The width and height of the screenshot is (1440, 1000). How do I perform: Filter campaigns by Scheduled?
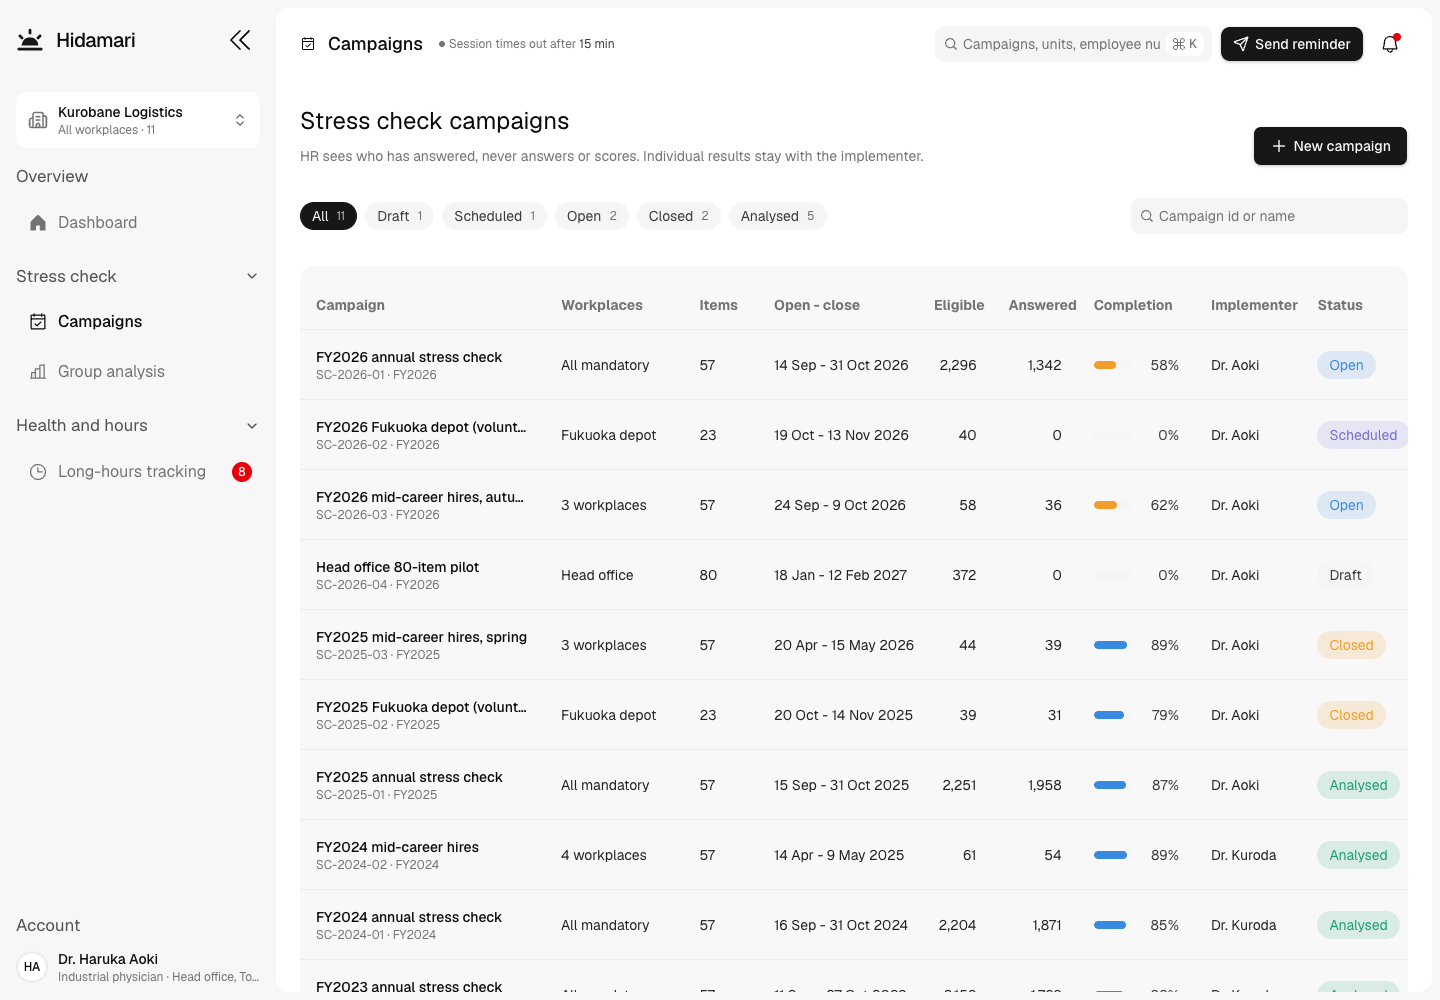pos(494,216)
